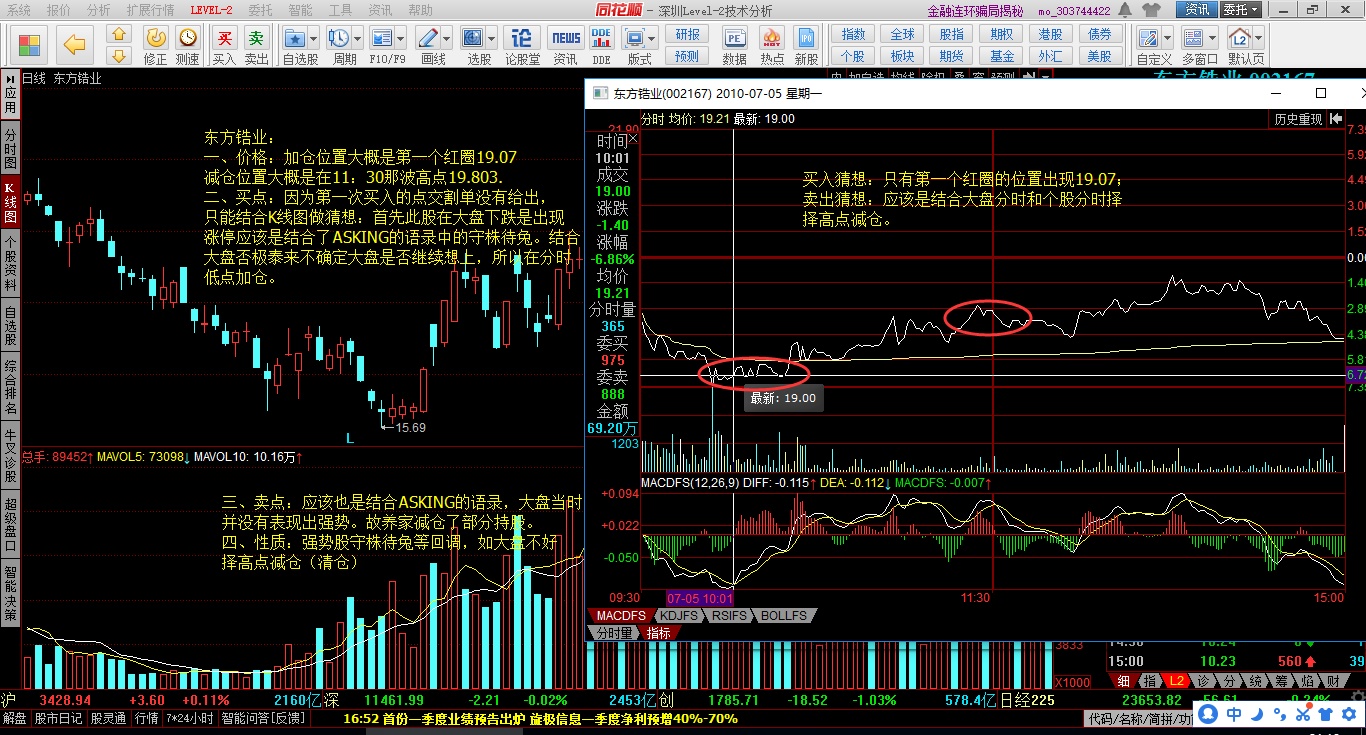
Task: Open the 报价 menu
Action: tap(59, 10)
